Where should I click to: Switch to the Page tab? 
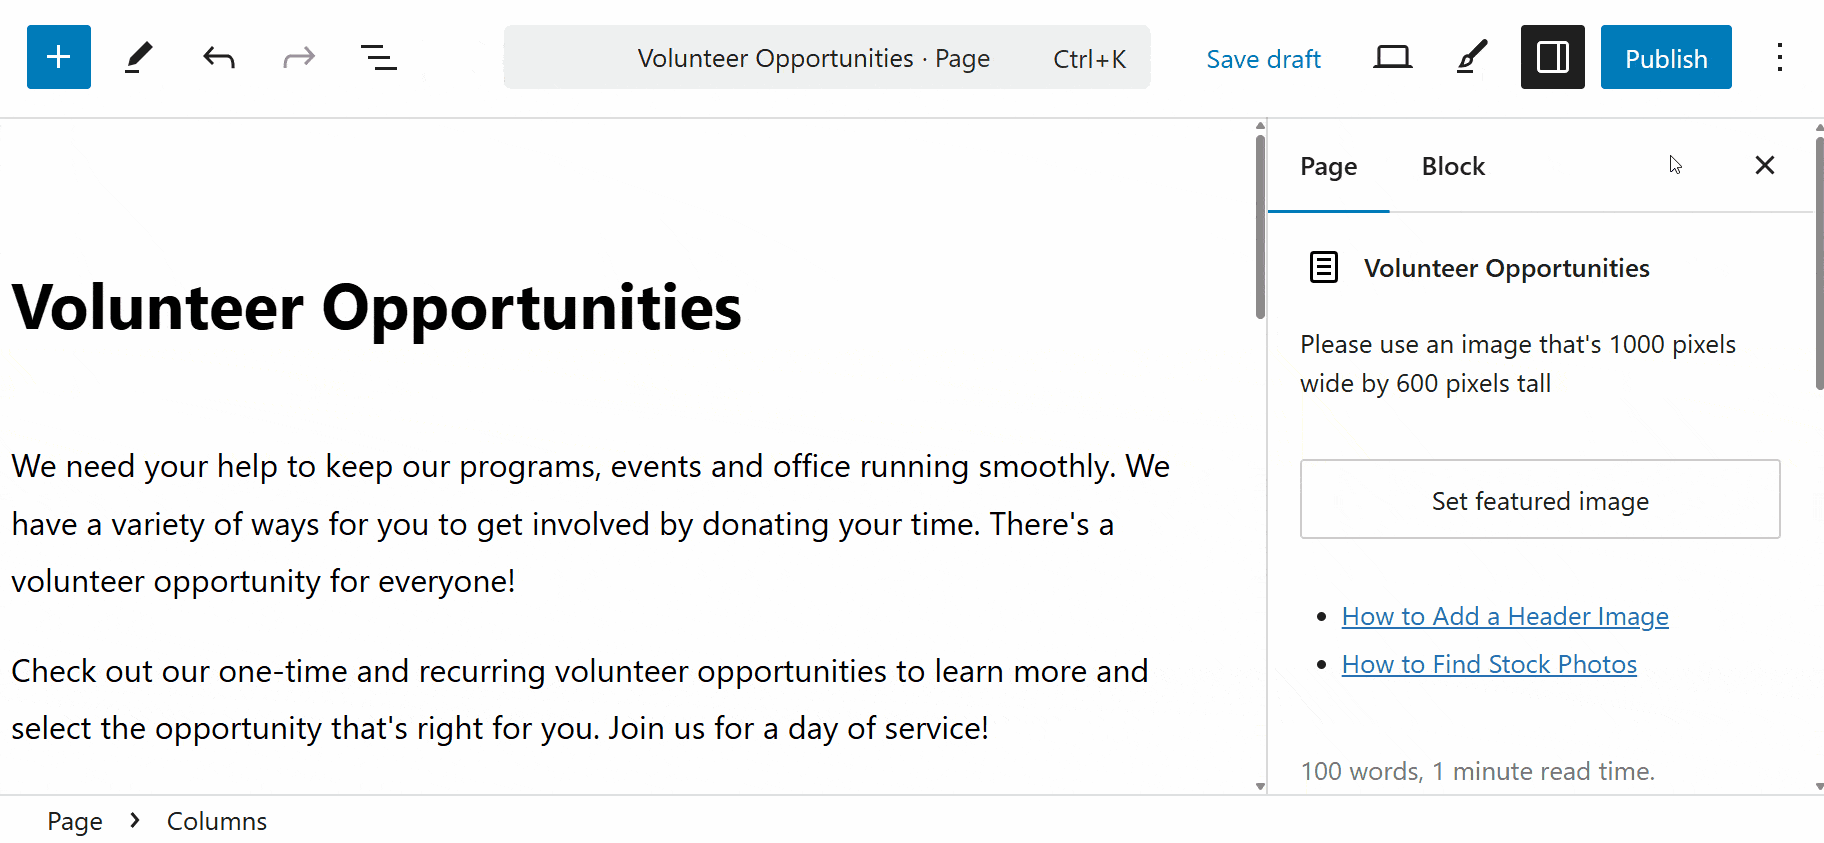click(1328, 167)
